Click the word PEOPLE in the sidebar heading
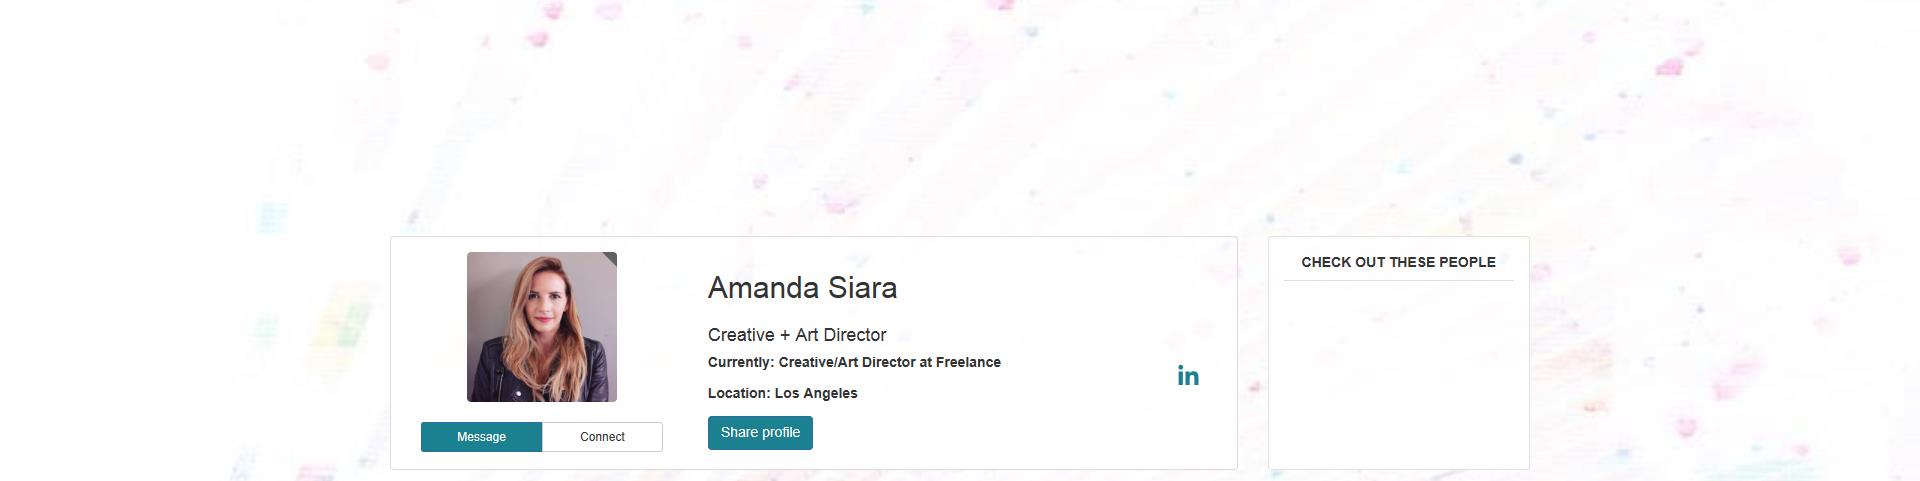Screen dimensions: 1920x481 click(x=1467, y=262)
